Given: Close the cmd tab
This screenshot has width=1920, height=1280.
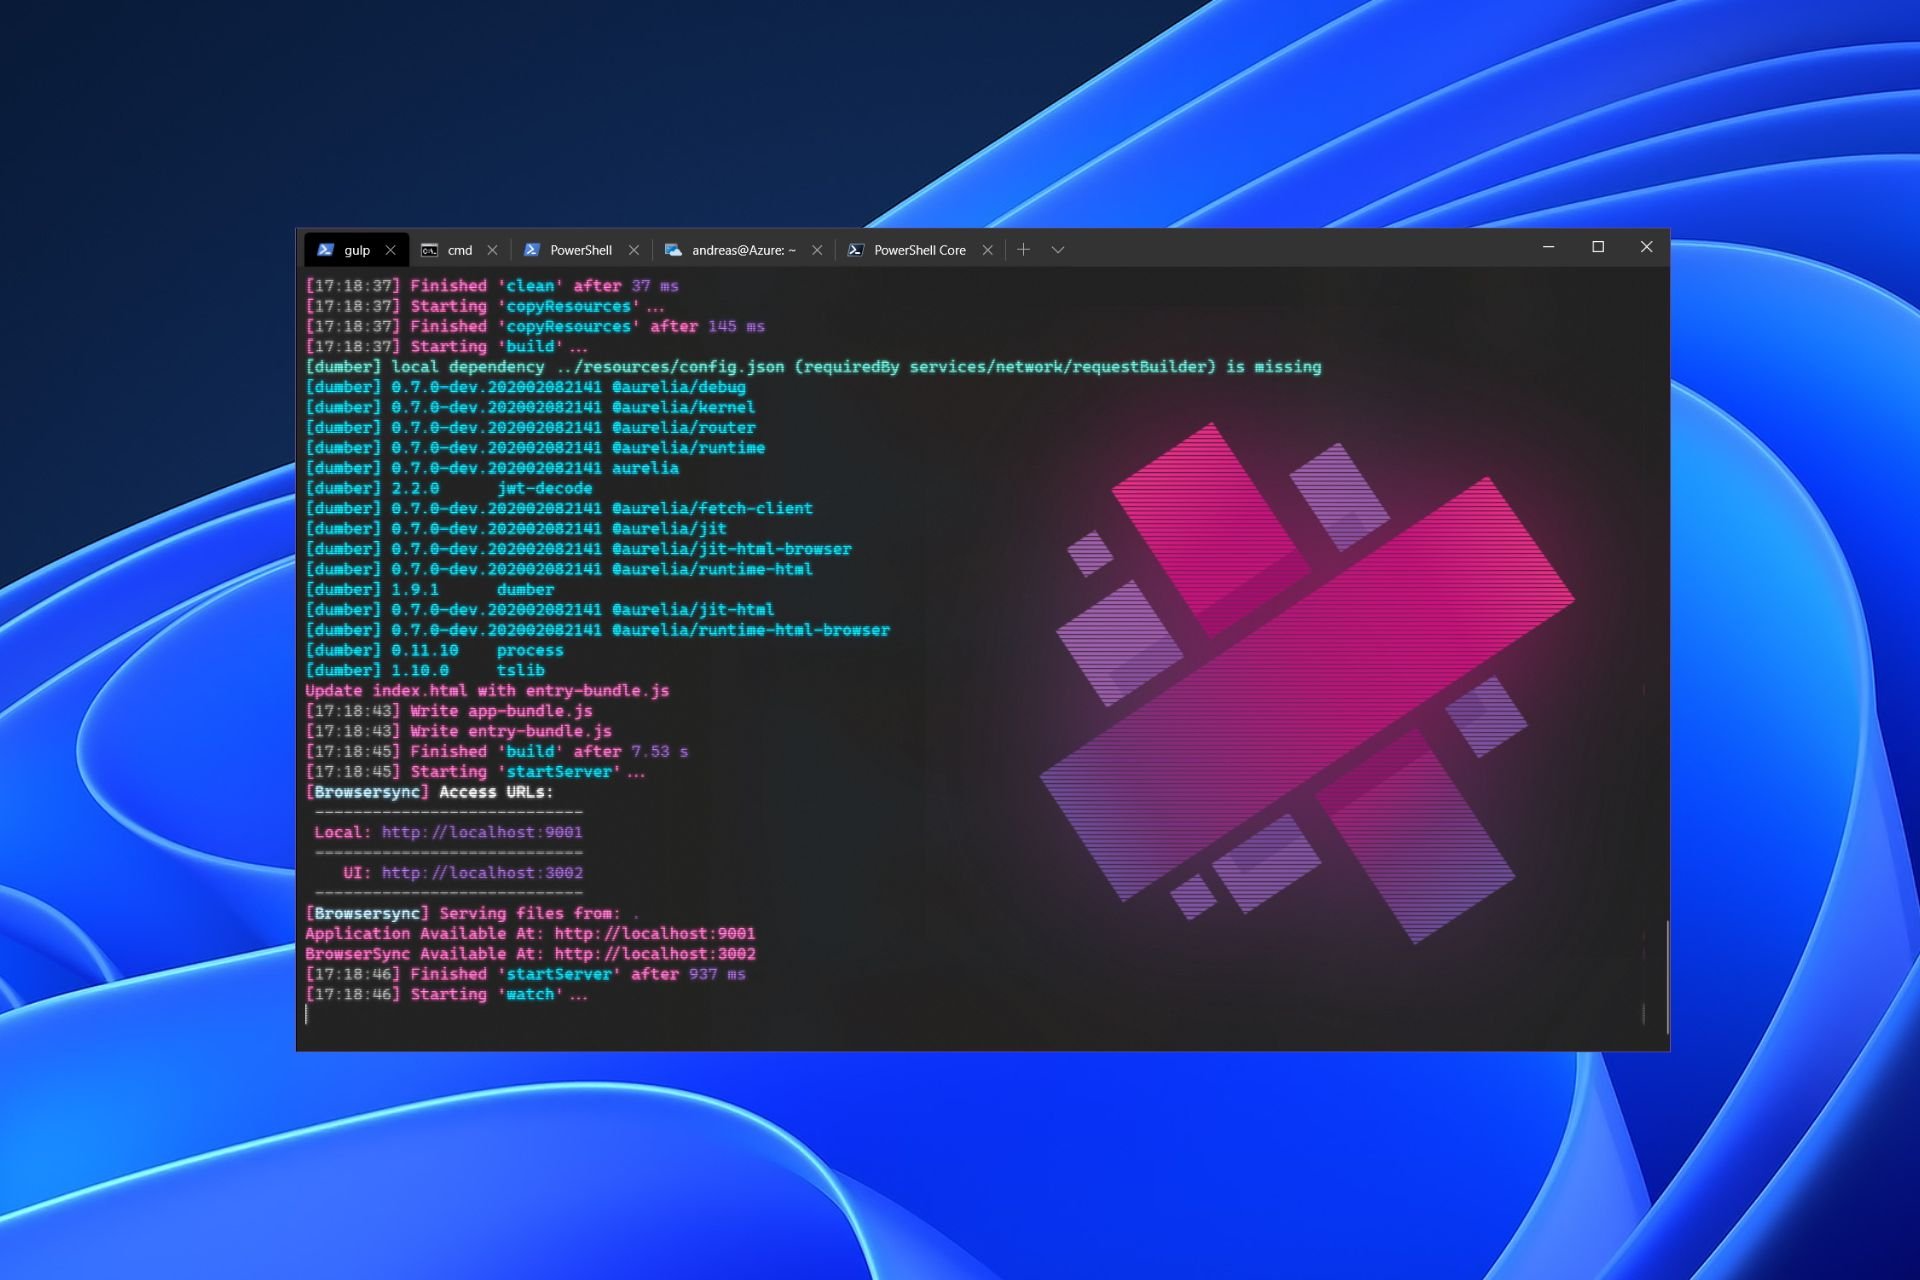Looking at the screenshot, I should point(492,250).
